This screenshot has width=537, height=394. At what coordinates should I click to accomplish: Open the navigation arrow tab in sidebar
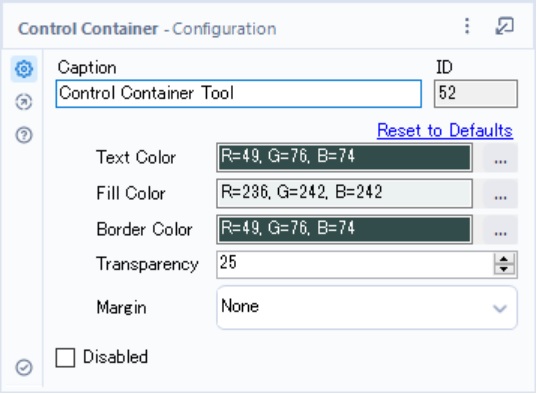click(24, 102)
